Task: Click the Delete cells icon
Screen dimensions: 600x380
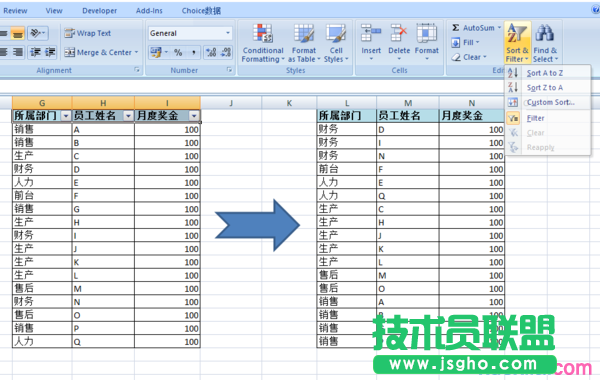Action: point(399,33)
